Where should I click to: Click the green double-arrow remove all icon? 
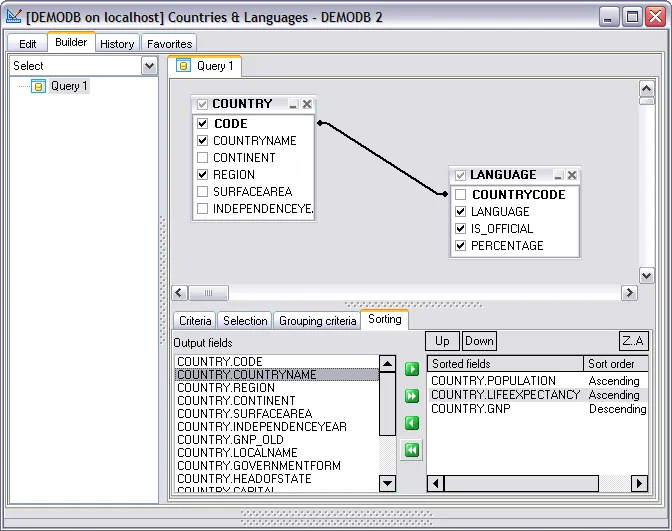(x=411, y=450)
